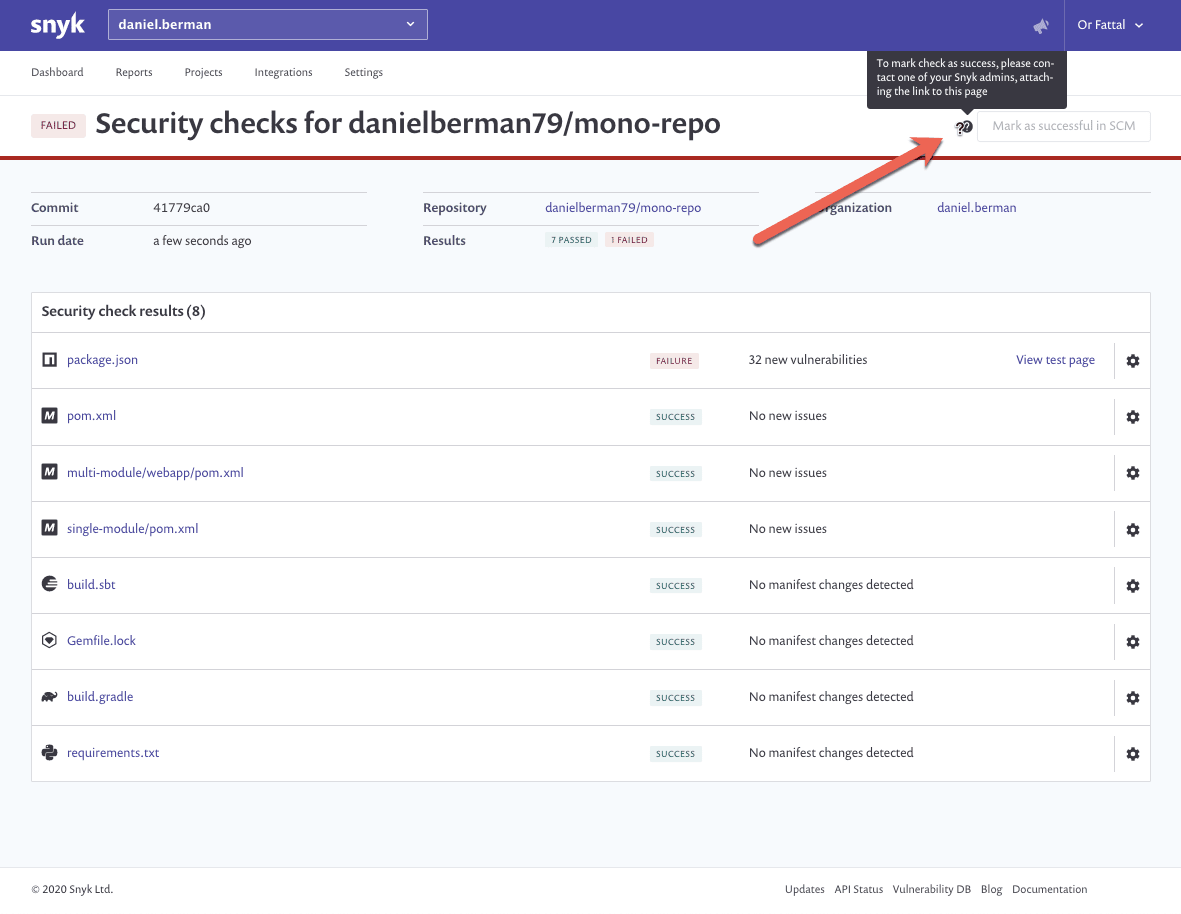Open settings gear for package.json row
The height and width of the screenshot is (914, 1181).
pos(1132,361)
